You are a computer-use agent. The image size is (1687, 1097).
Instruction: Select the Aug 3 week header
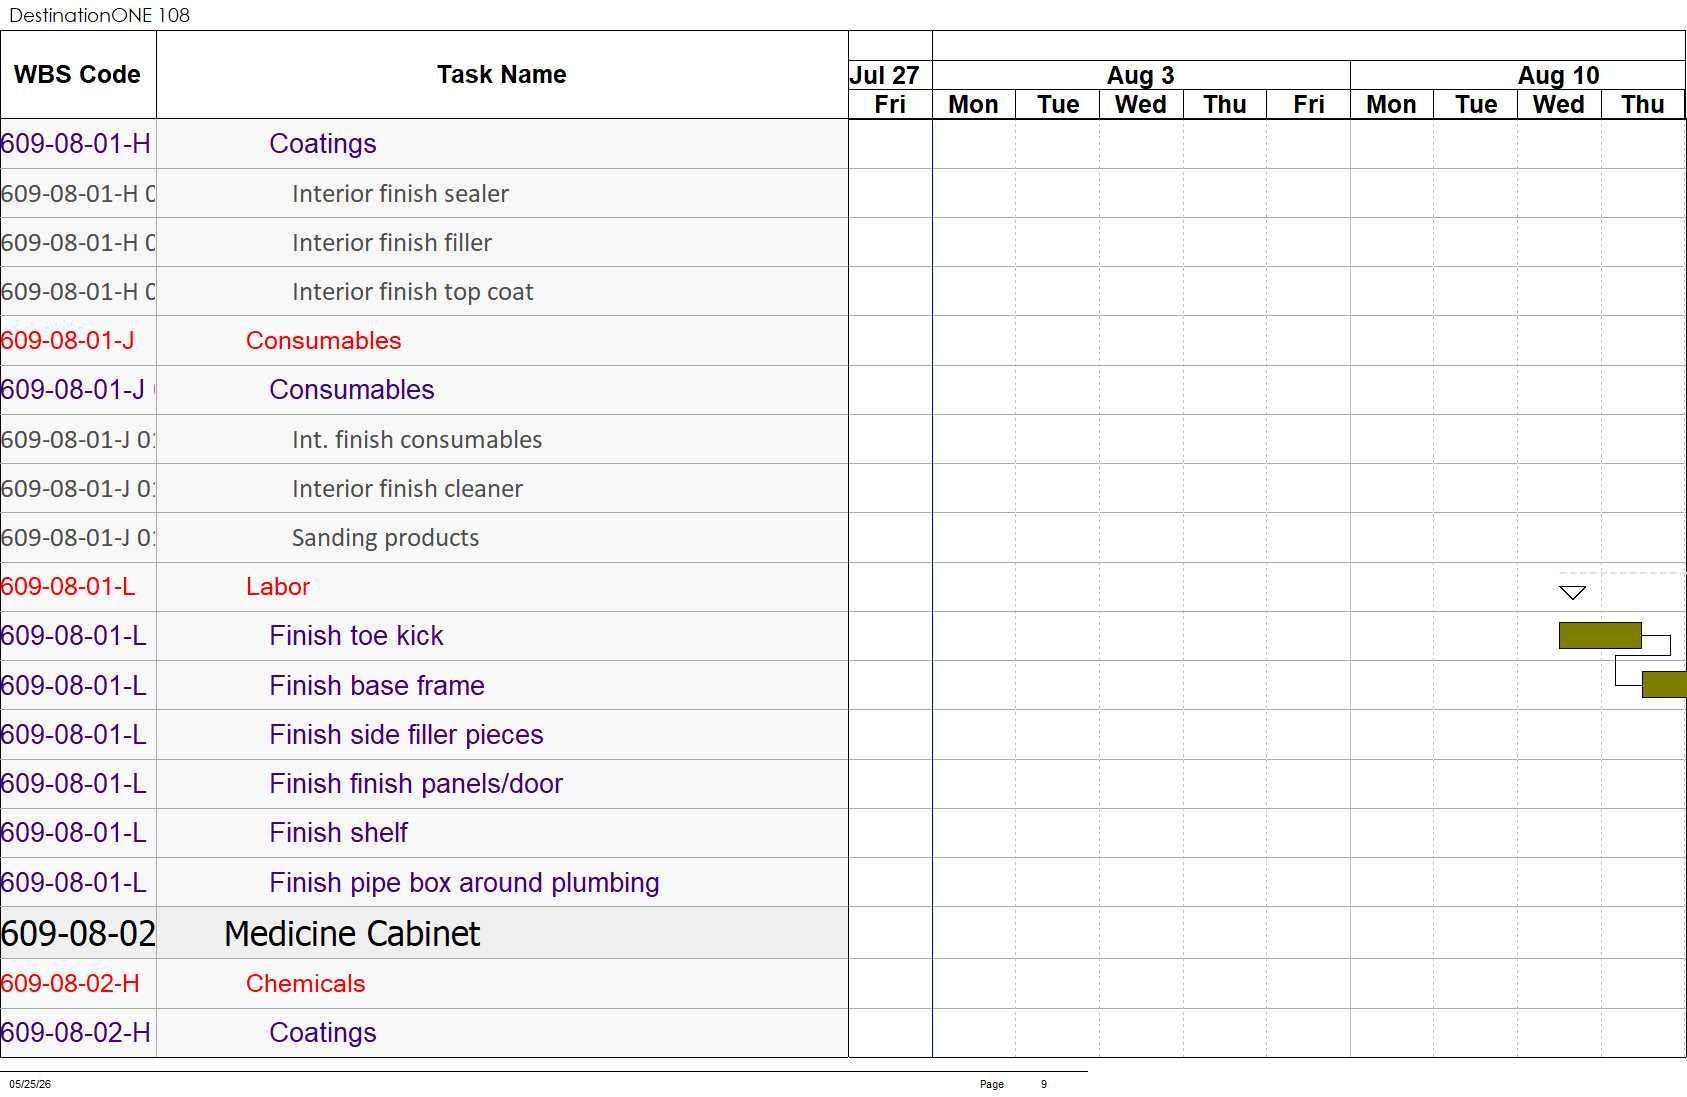coord(1141,75)
